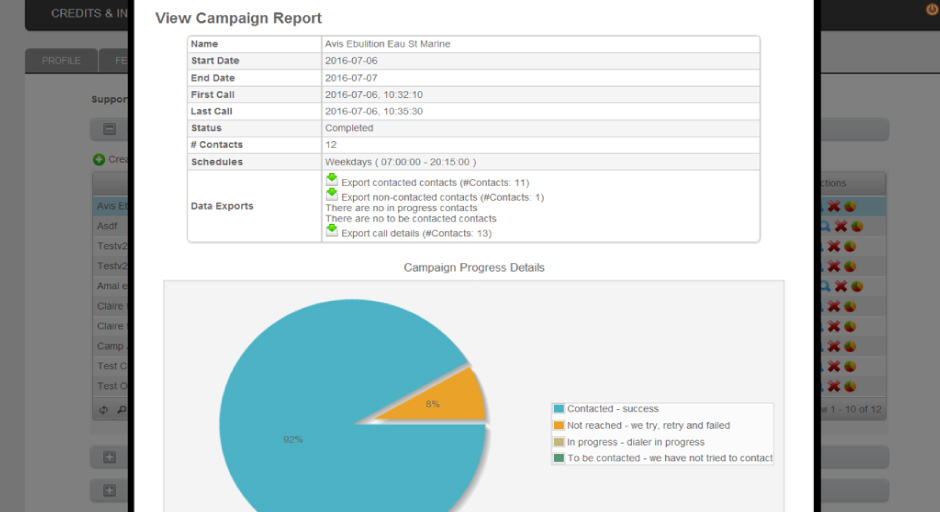940x512 pixels.
Task: Click the tan 'In progress' legend swatch
Action: 559,442
